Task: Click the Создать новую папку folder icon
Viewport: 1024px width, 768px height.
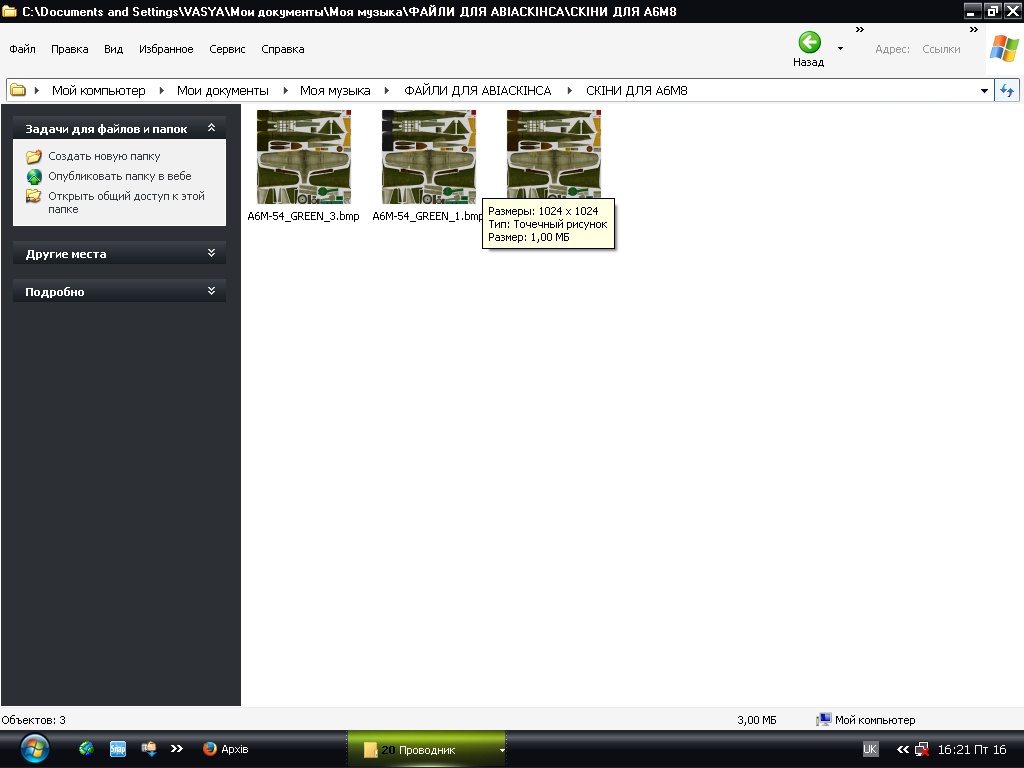Action: tap(34, 157)
